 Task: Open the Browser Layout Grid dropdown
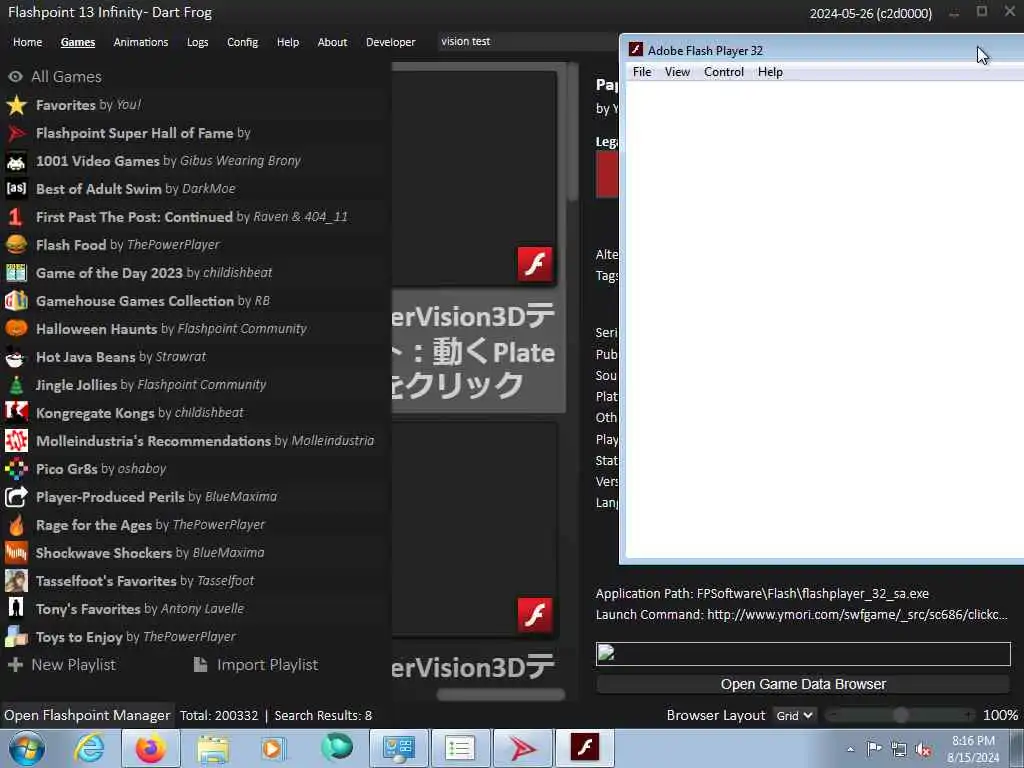pos(794,716)
